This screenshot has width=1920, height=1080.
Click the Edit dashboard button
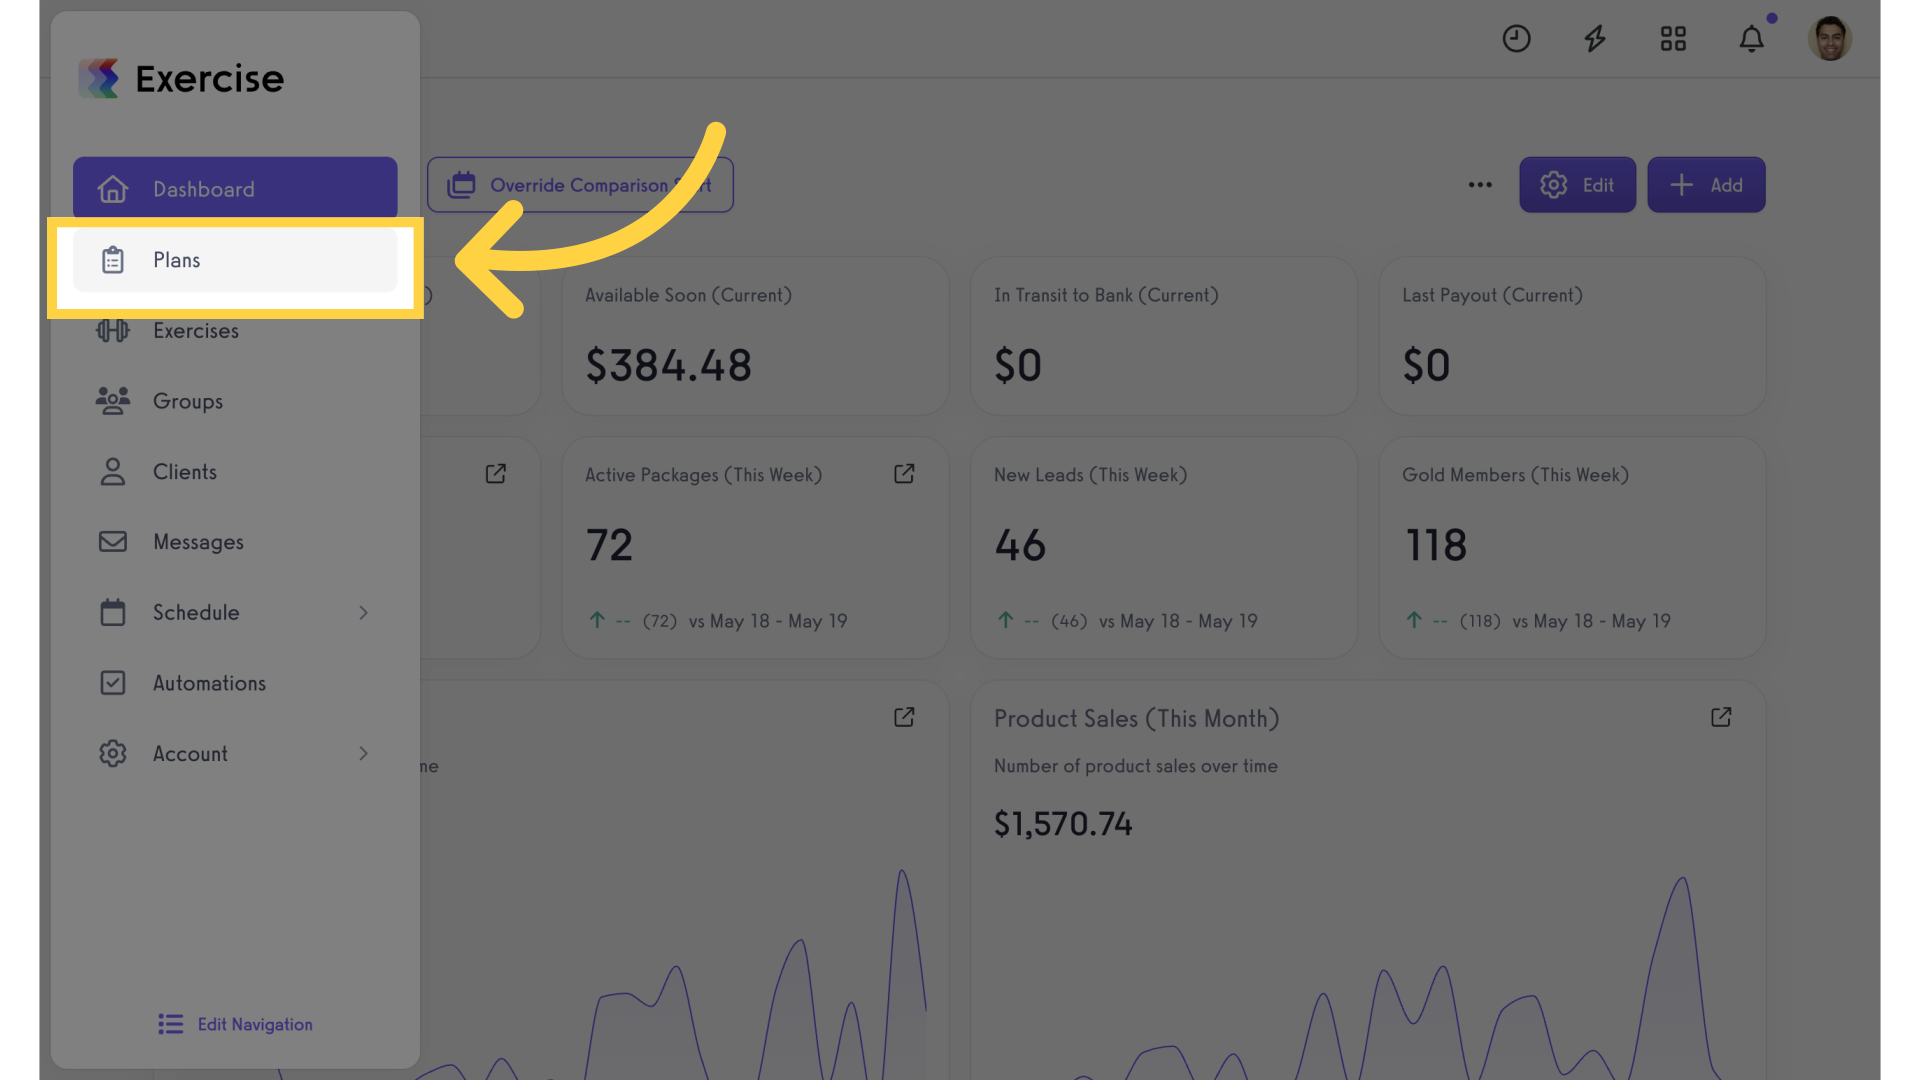(x=1577, y=185)
